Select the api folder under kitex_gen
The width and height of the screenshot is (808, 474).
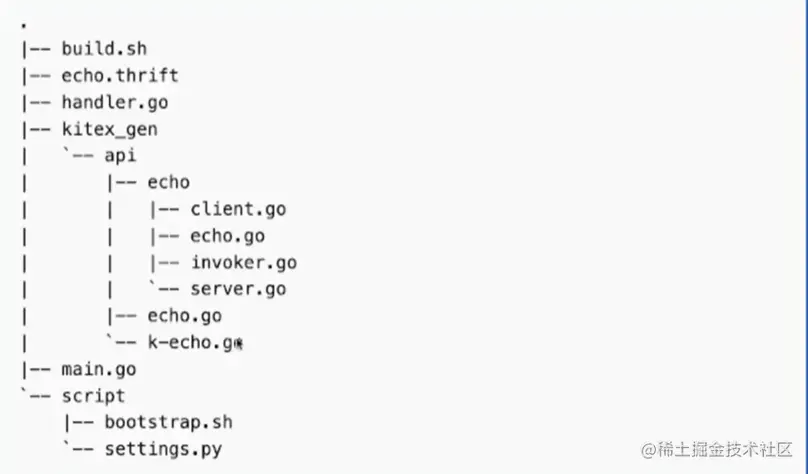click(120, 156)
